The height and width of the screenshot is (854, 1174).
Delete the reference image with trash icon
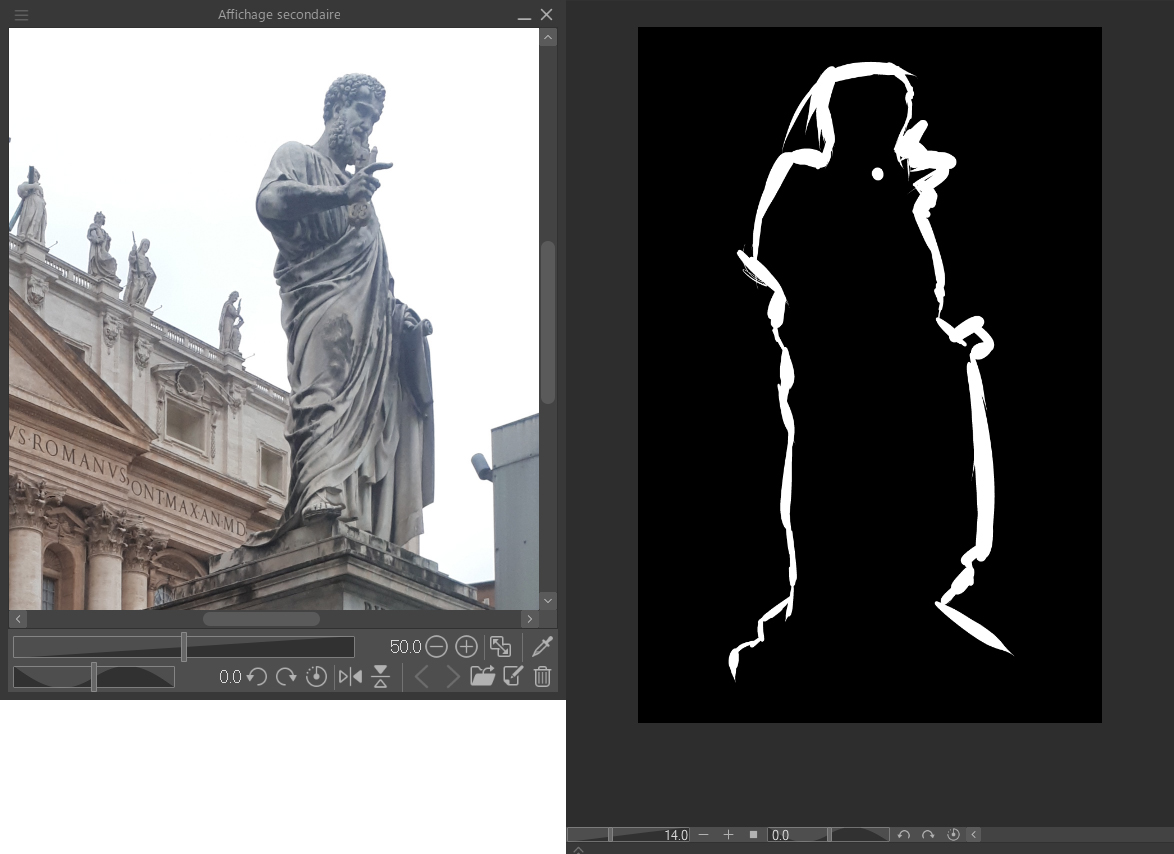[542, 677]
